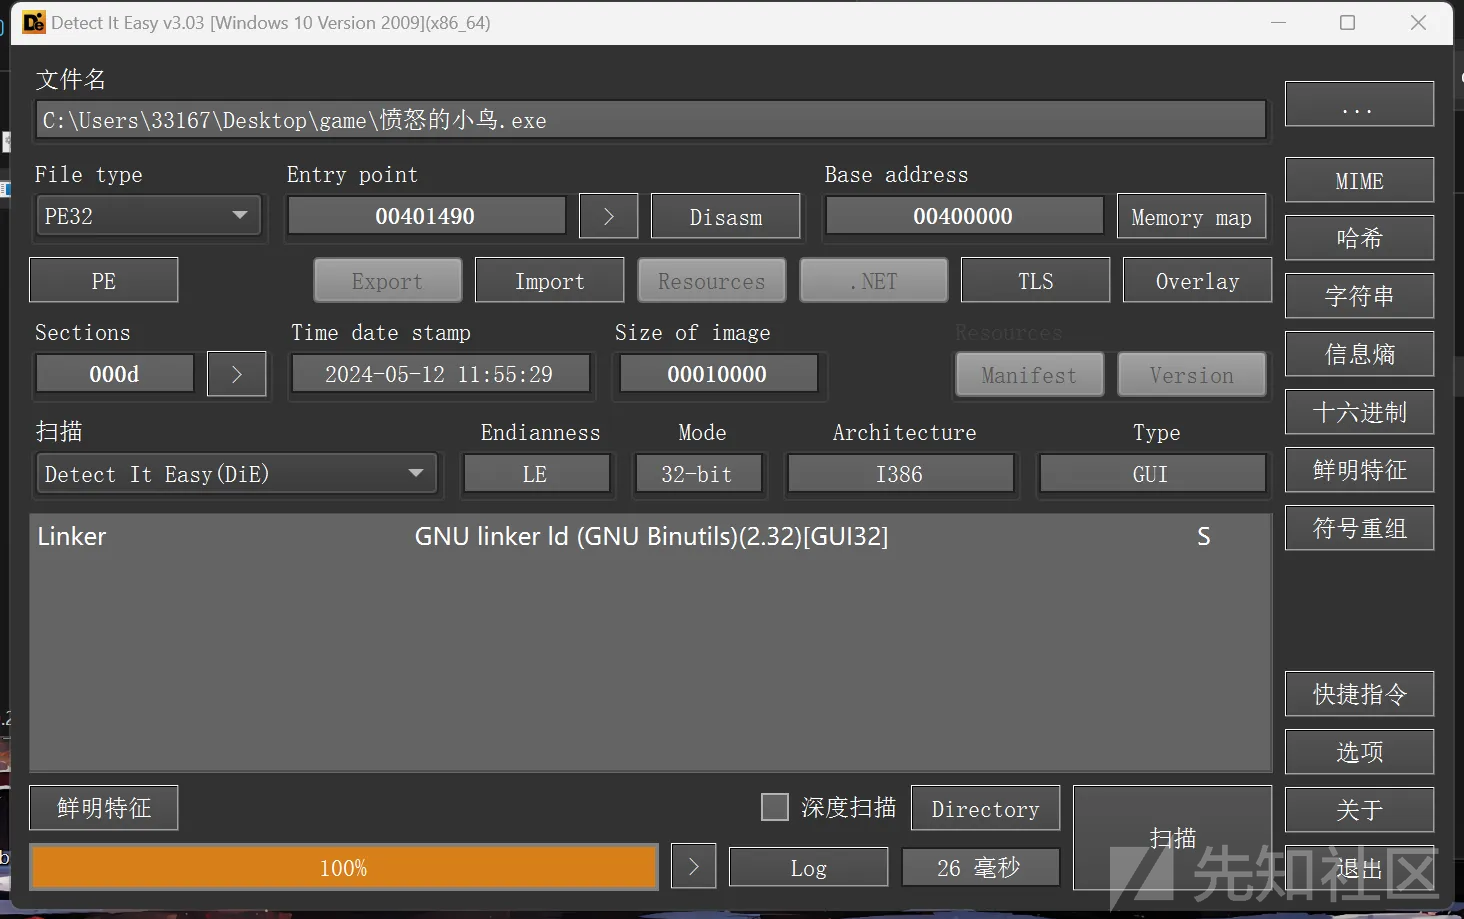Click the 26 毫秒 scan time field
Viewport: 1464px width, 919px height.
980,867
